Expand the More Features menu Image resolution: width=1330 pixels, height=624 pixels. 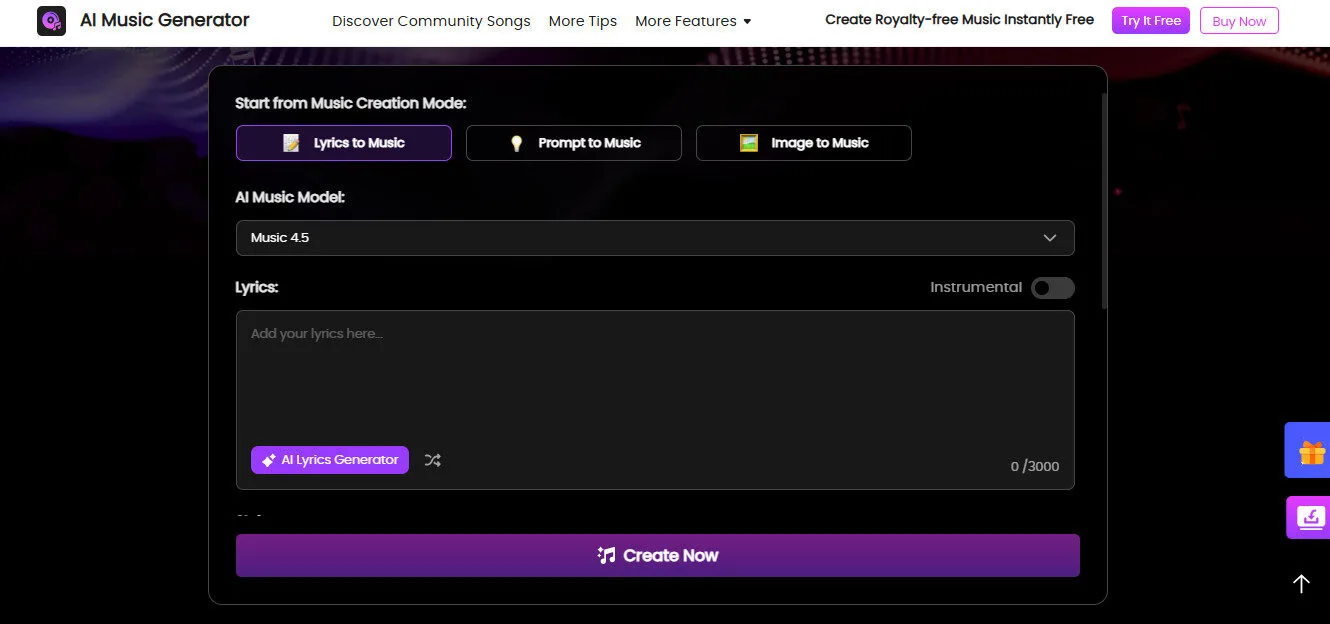click(693, 20)
